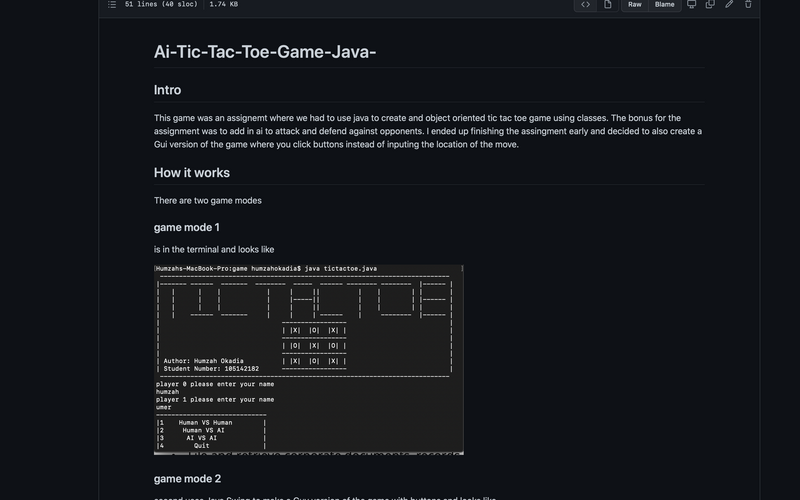This screenshot has width=800, height=500.
Task: Click the game mode 1 heading
Action: click(187, 228)
